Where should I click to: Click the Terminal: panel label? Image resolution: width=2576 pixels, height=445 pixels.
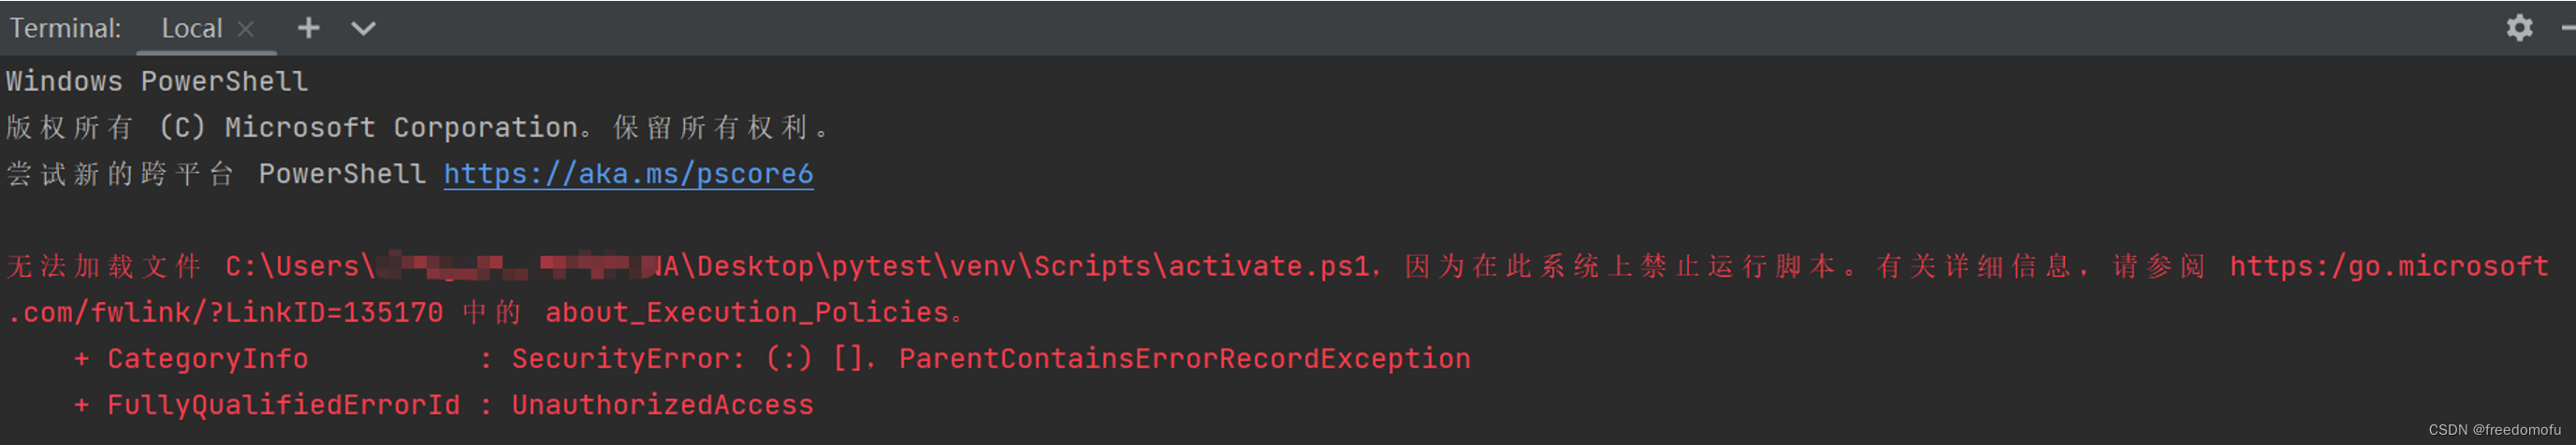click(x=66, y=28)
